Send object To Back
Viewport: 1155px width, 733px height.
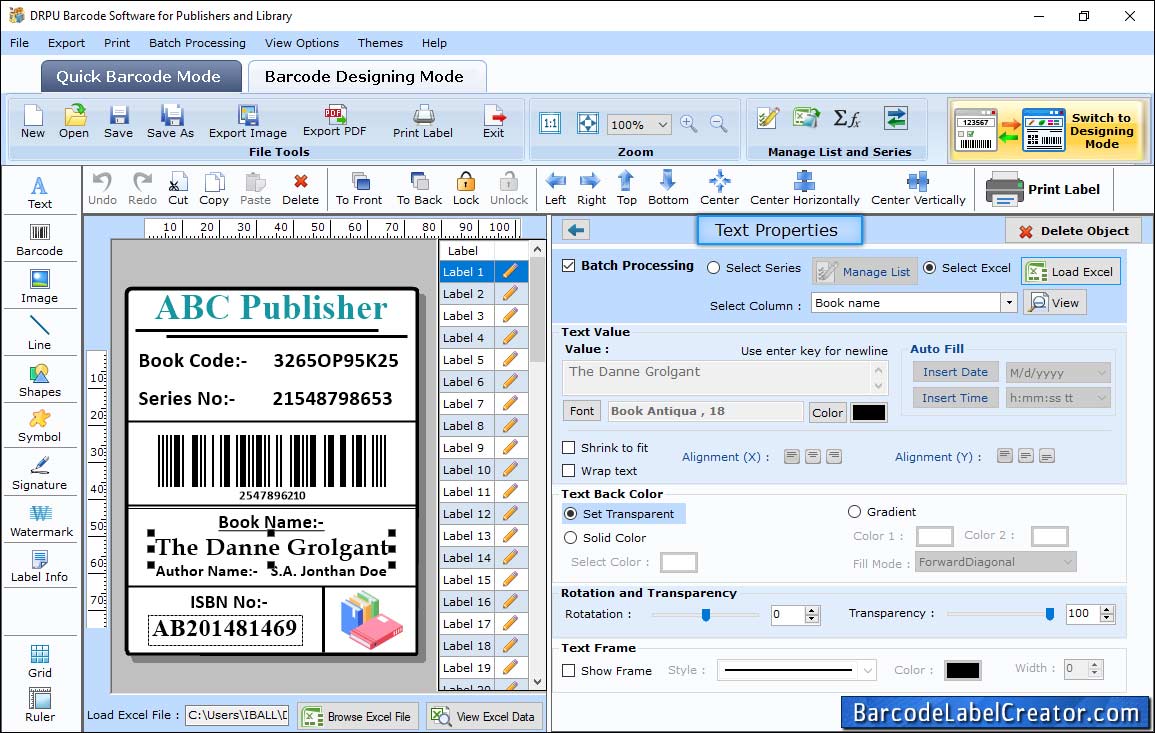(x=419, y=189)
